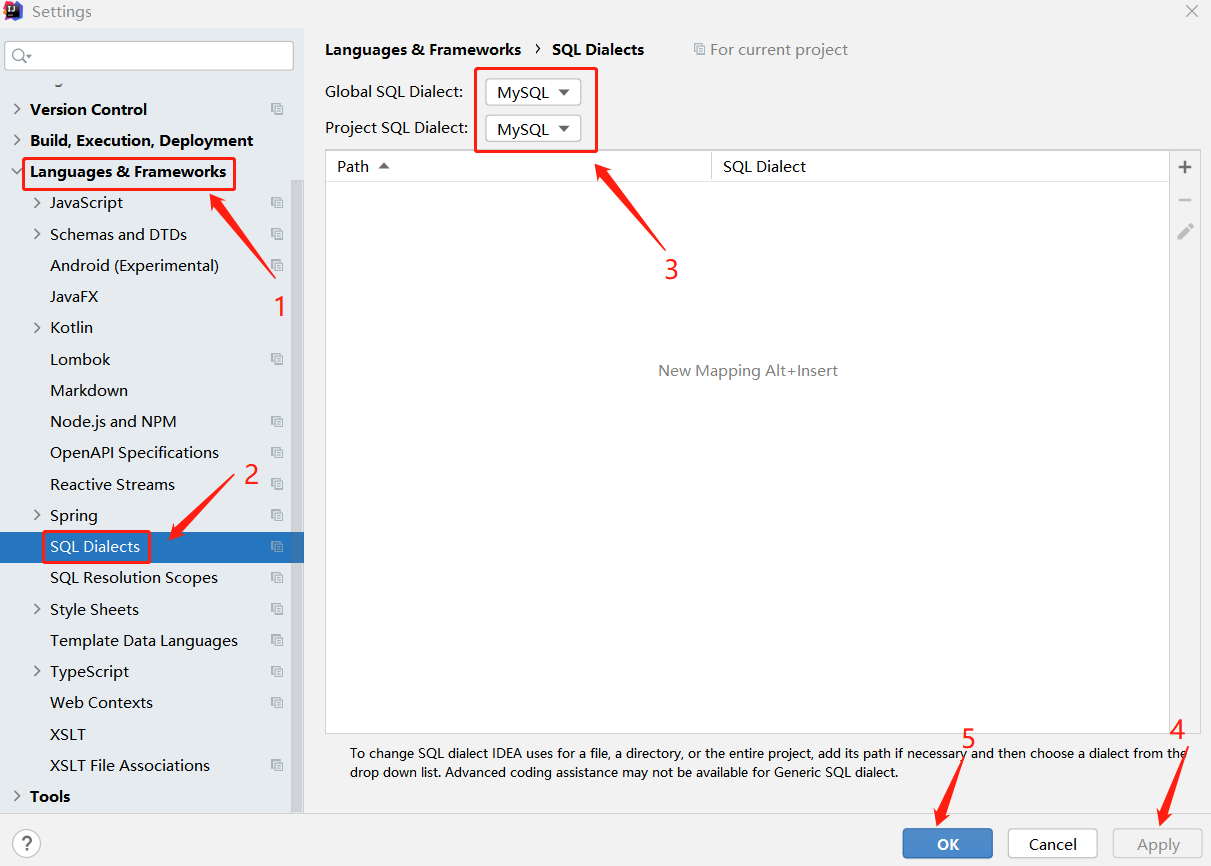Open the Markdown settings page
The image size is (1211, 866).
[x=89, y=391]
